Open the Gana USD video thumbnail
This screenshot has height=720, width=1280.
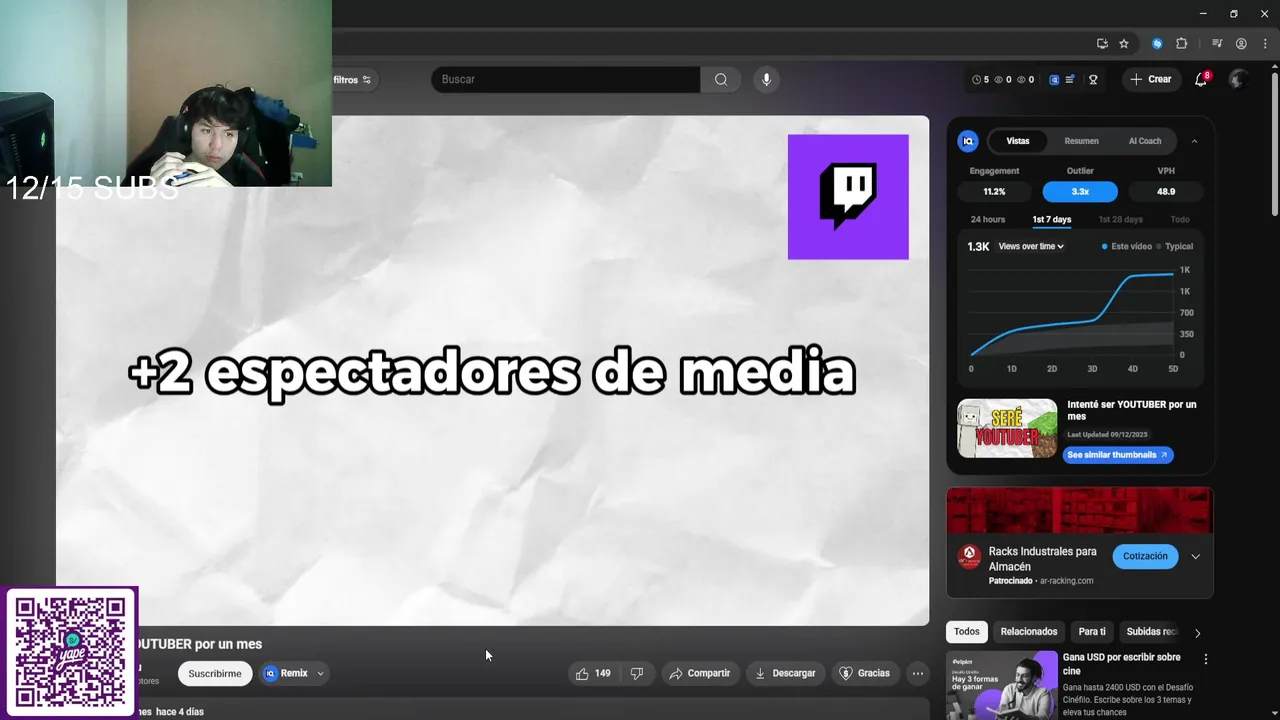coord(1002,685)
